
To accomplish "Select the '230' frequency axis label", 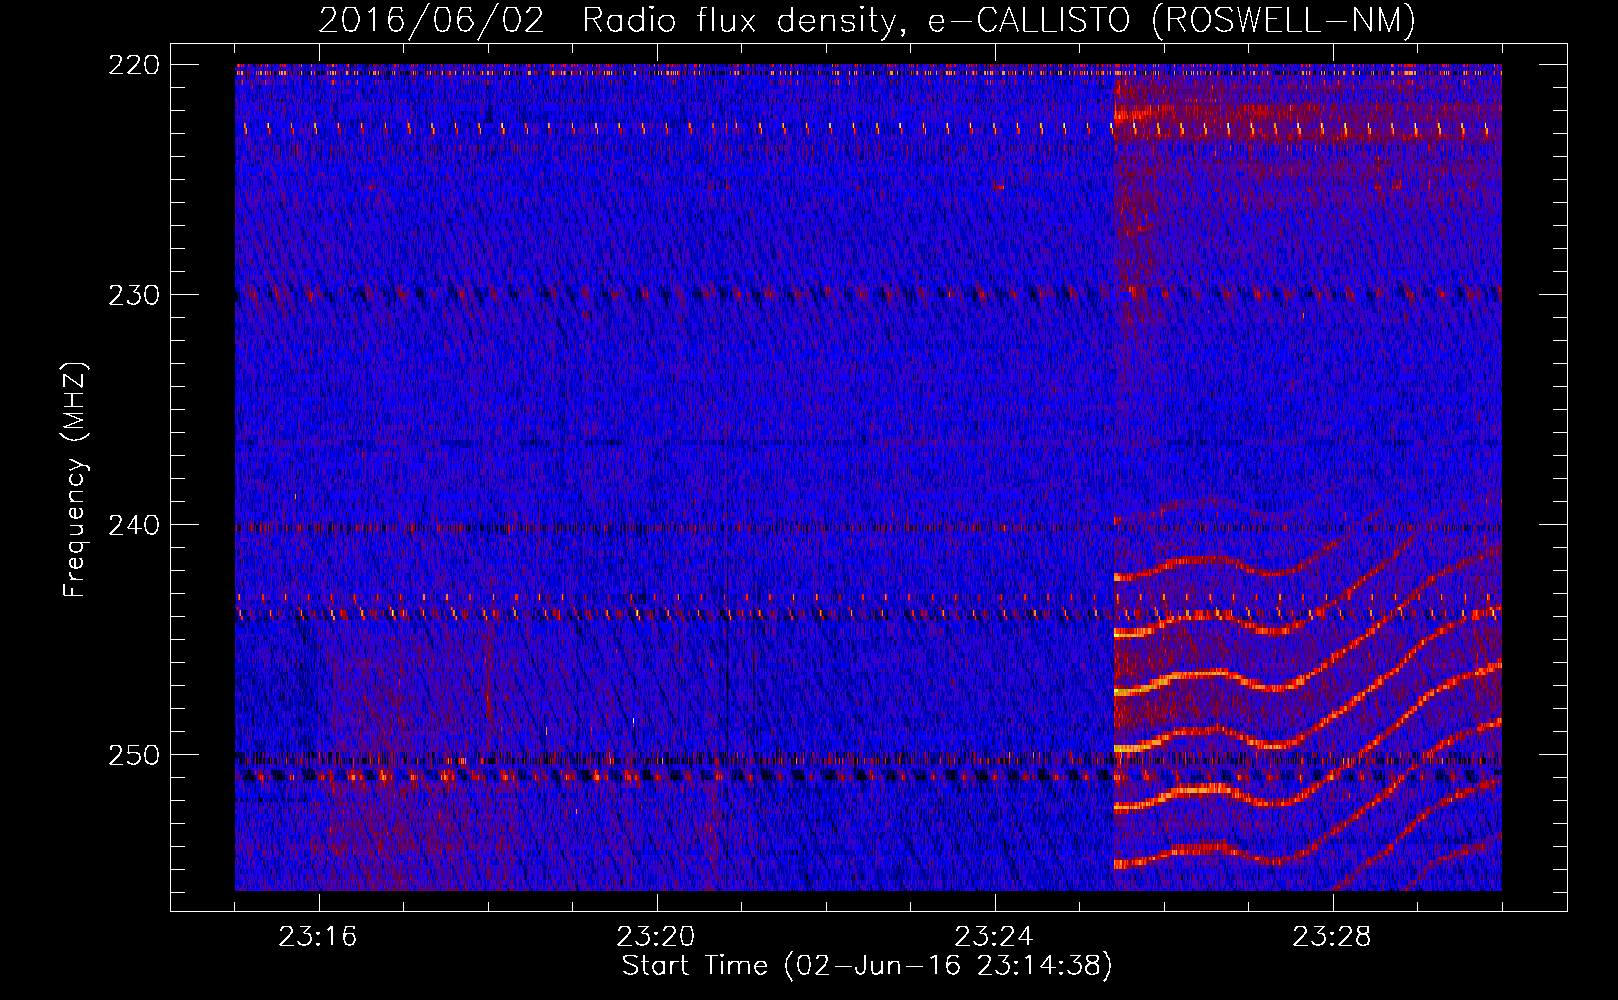I will [133, 295].
